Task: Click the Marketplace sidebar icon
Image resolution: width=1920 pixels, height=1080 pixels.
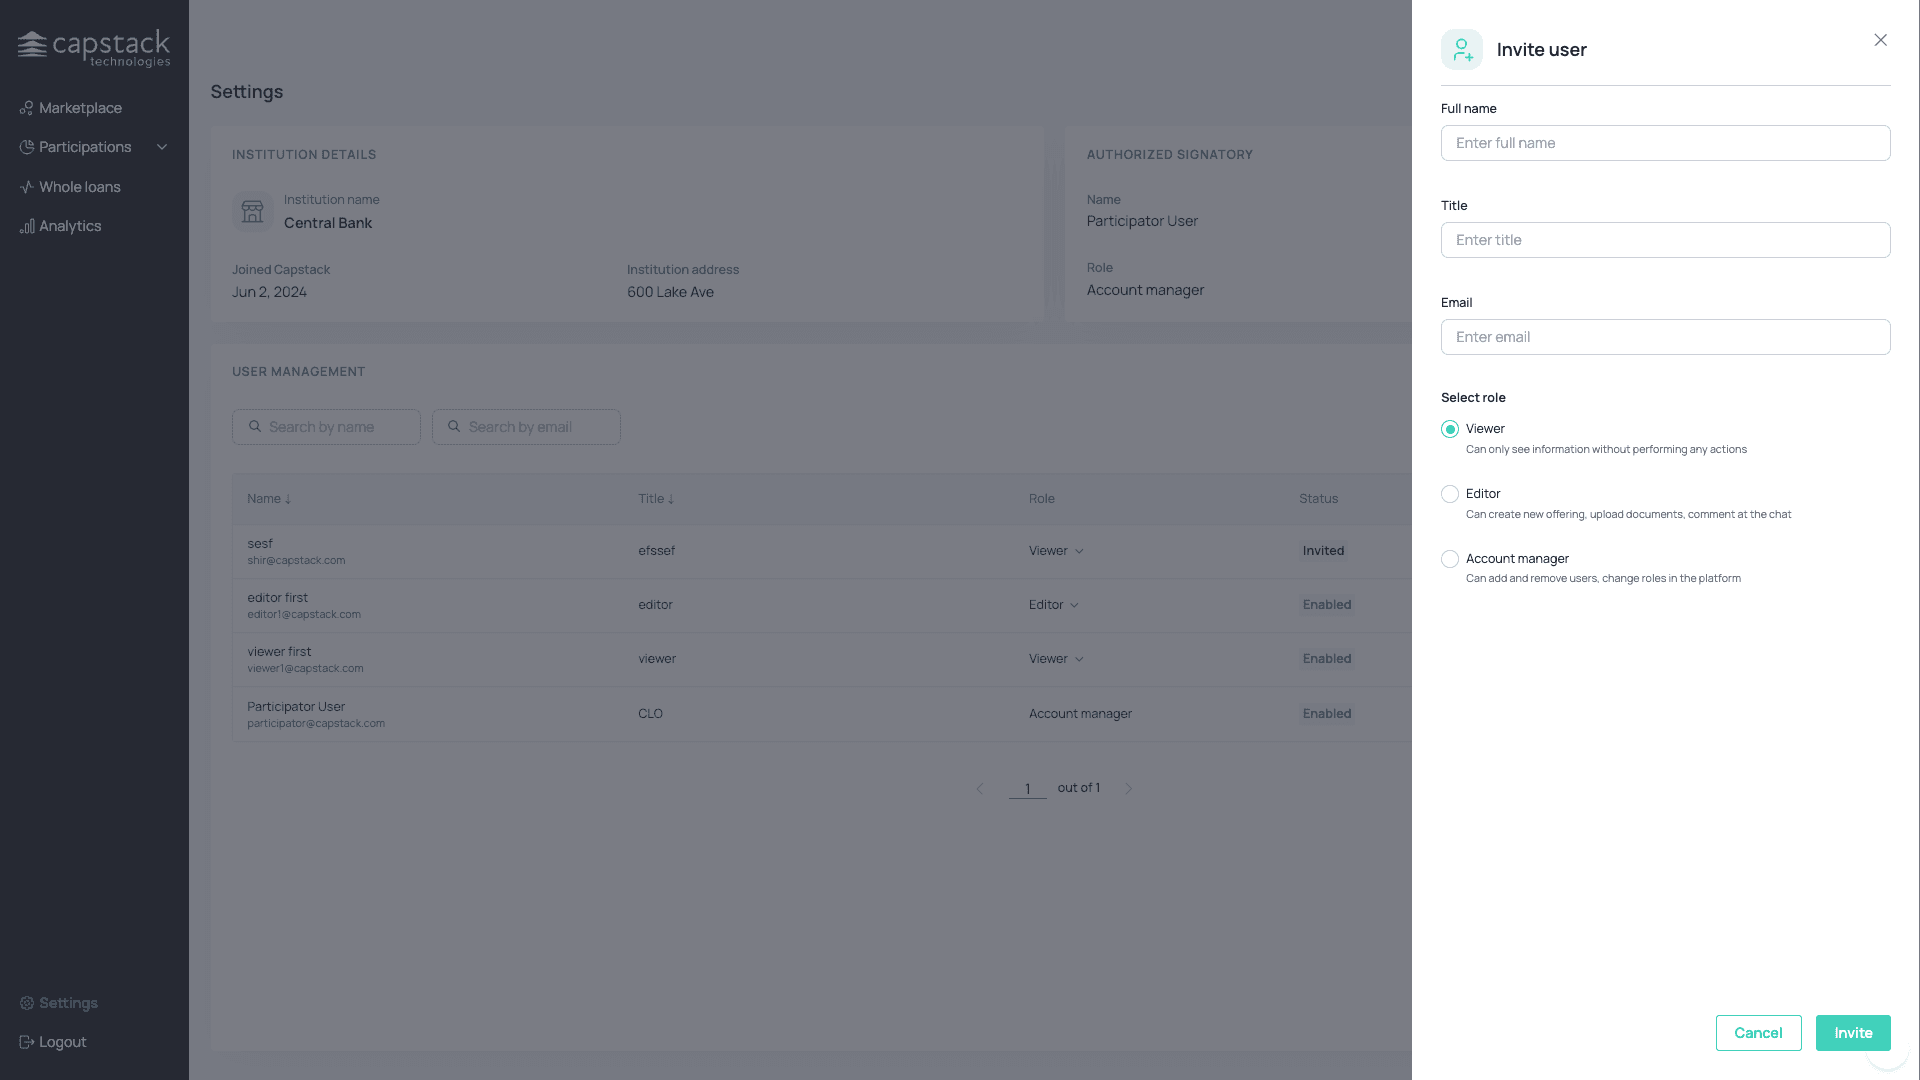Action: pyautogui.click(x=26, y=108)
